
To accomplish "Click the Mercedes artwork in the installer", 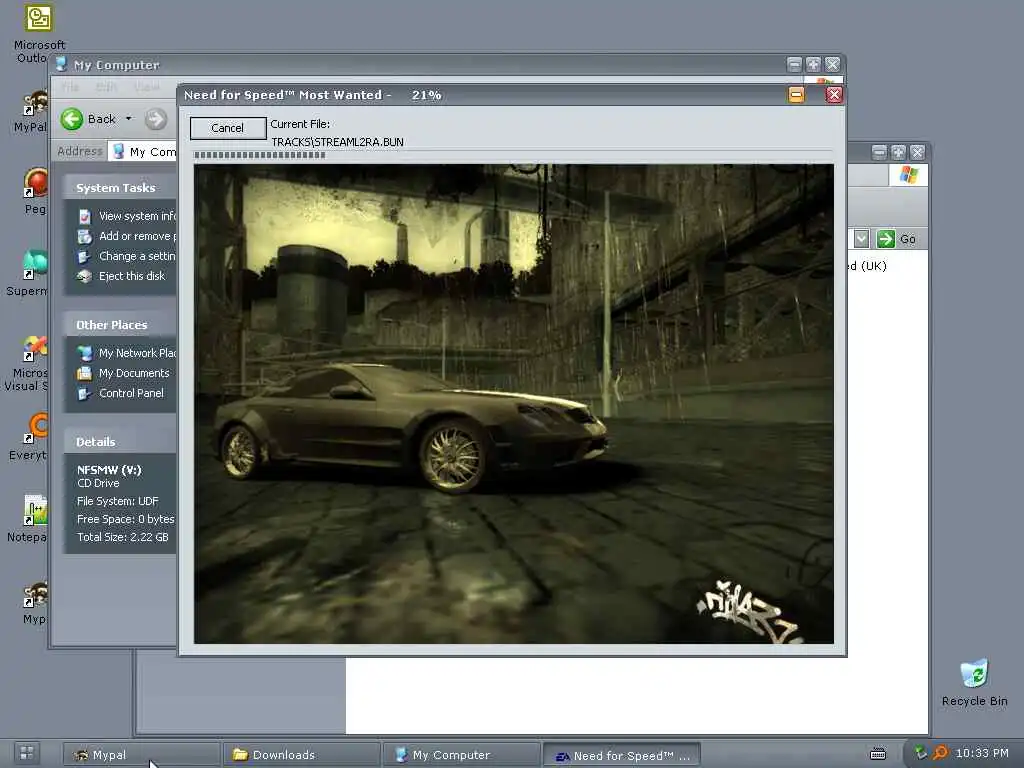I will point(513,404).
